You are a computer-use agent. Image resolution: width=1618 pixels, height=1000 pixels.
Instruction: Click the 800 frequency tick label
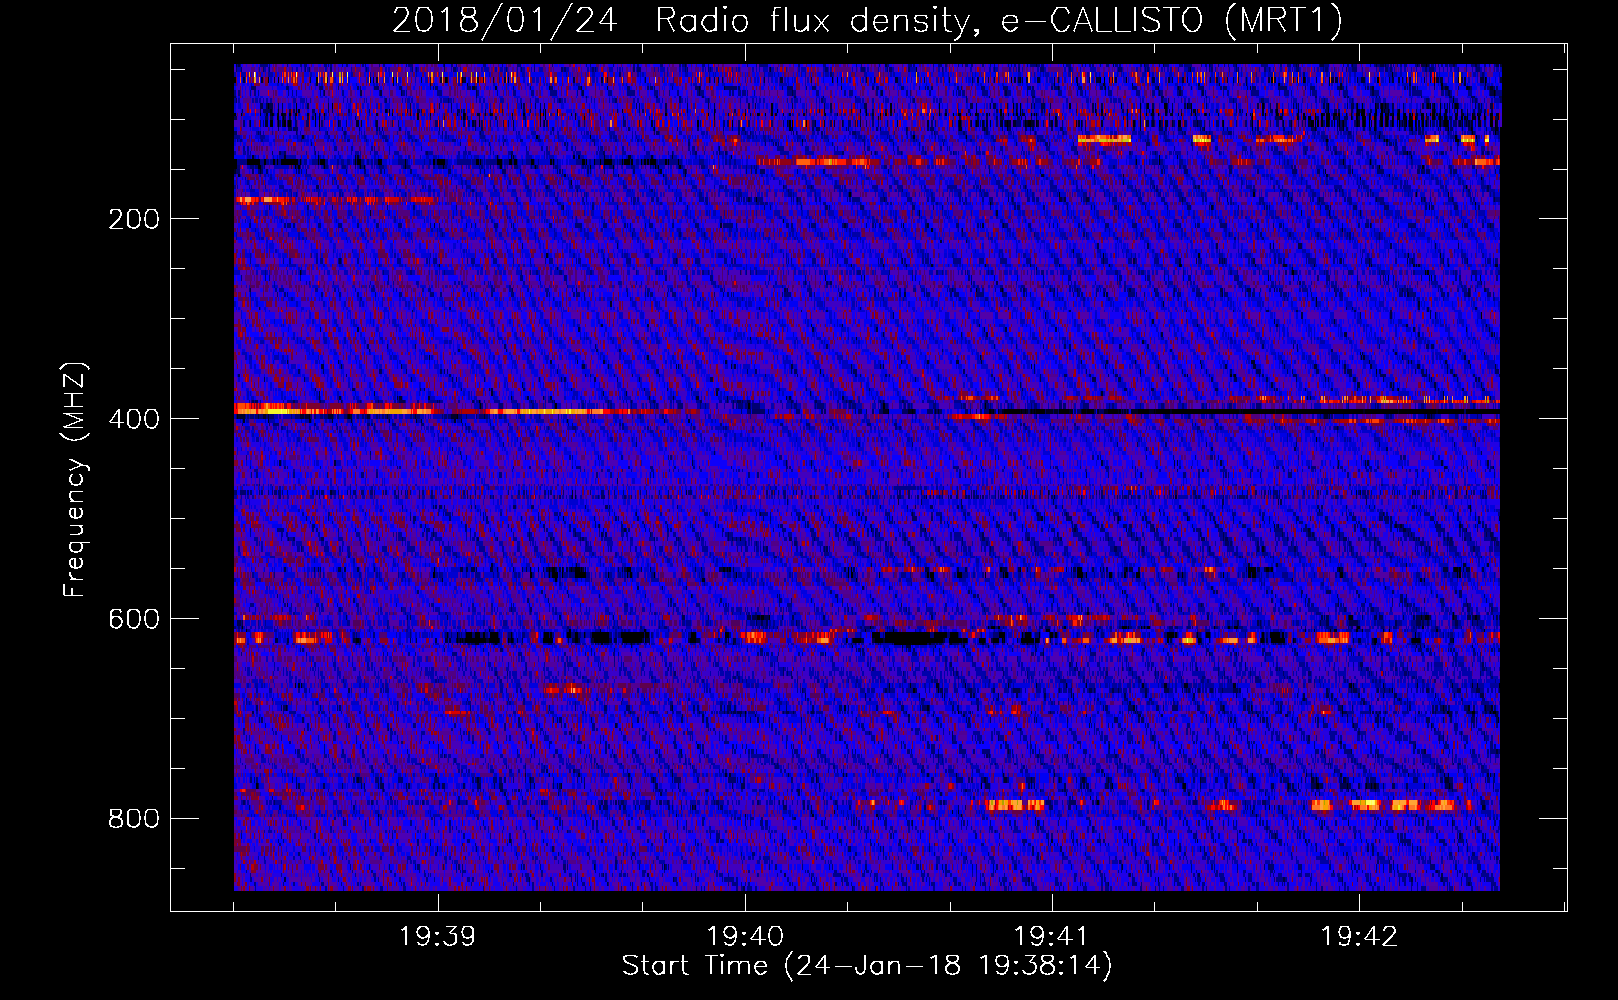pyautogui.click(x=134, y=819)
